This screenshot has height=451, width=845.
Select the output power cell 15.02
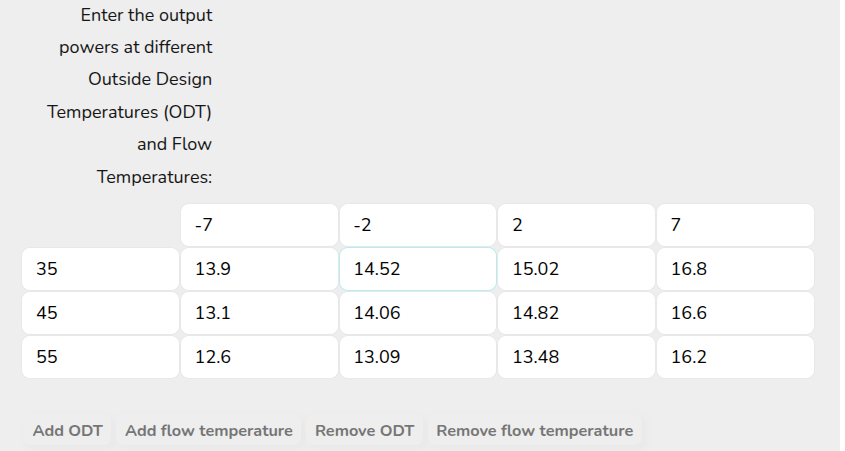pos(576,269)
